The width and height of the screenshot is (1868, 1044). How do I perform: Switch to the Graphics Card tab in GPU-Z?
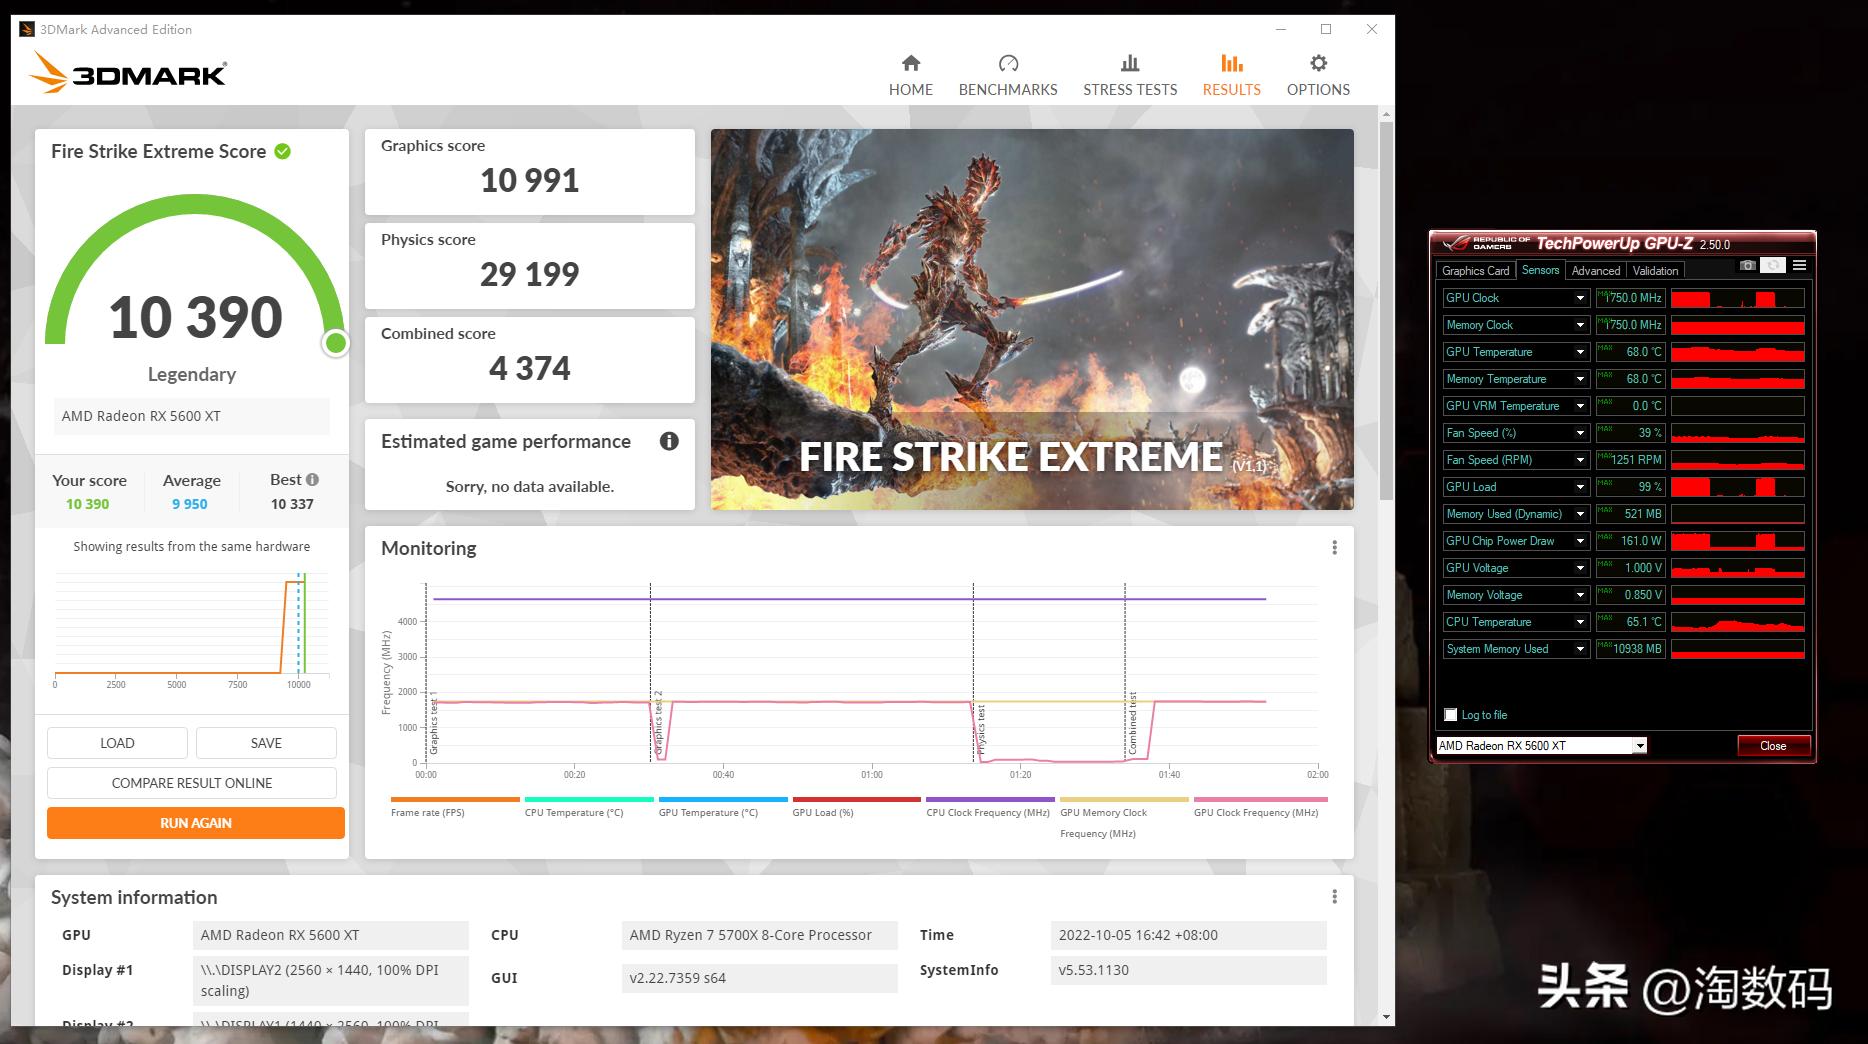point(1475,271)
